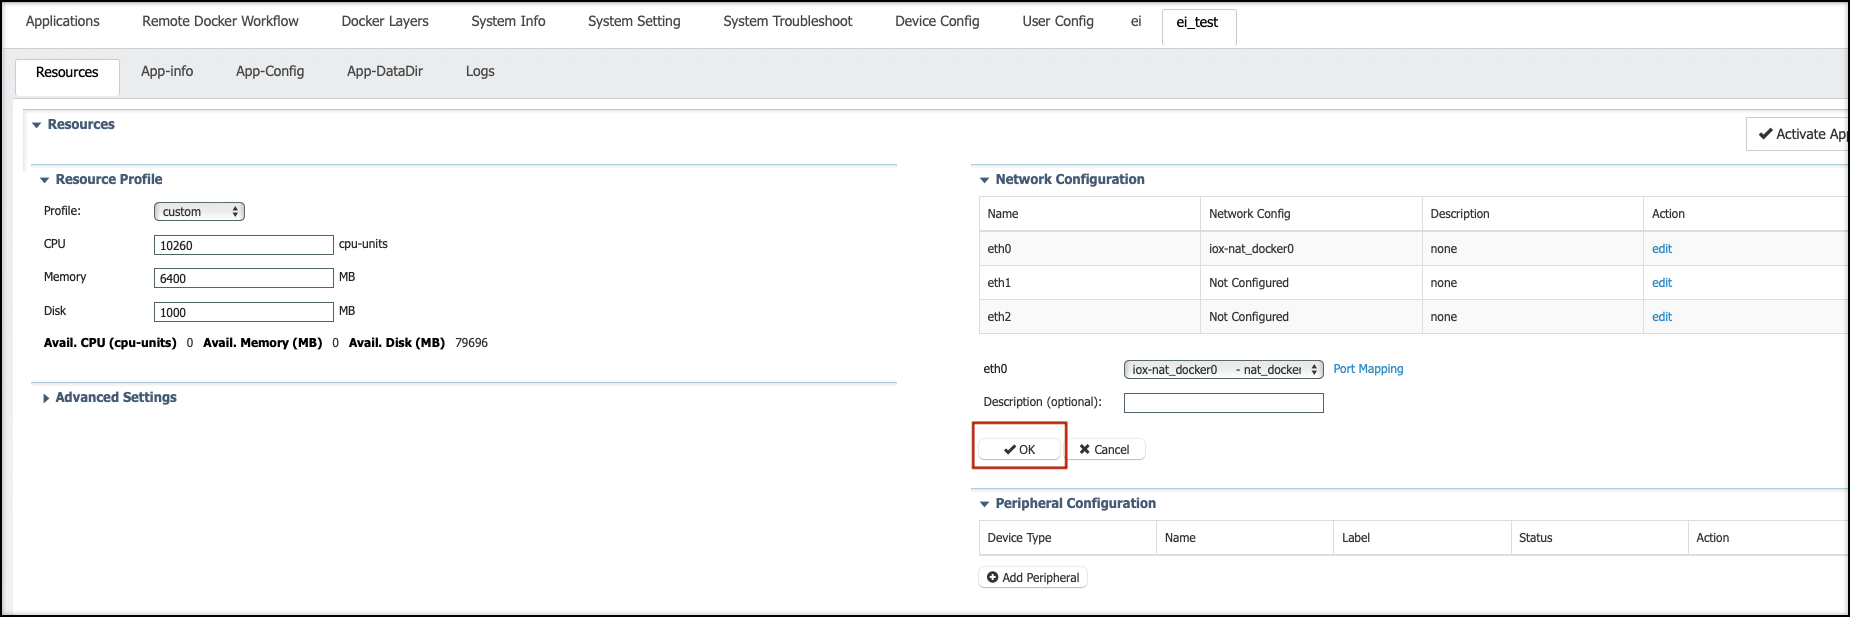Select the eth2 name cell

(1090, 317)
